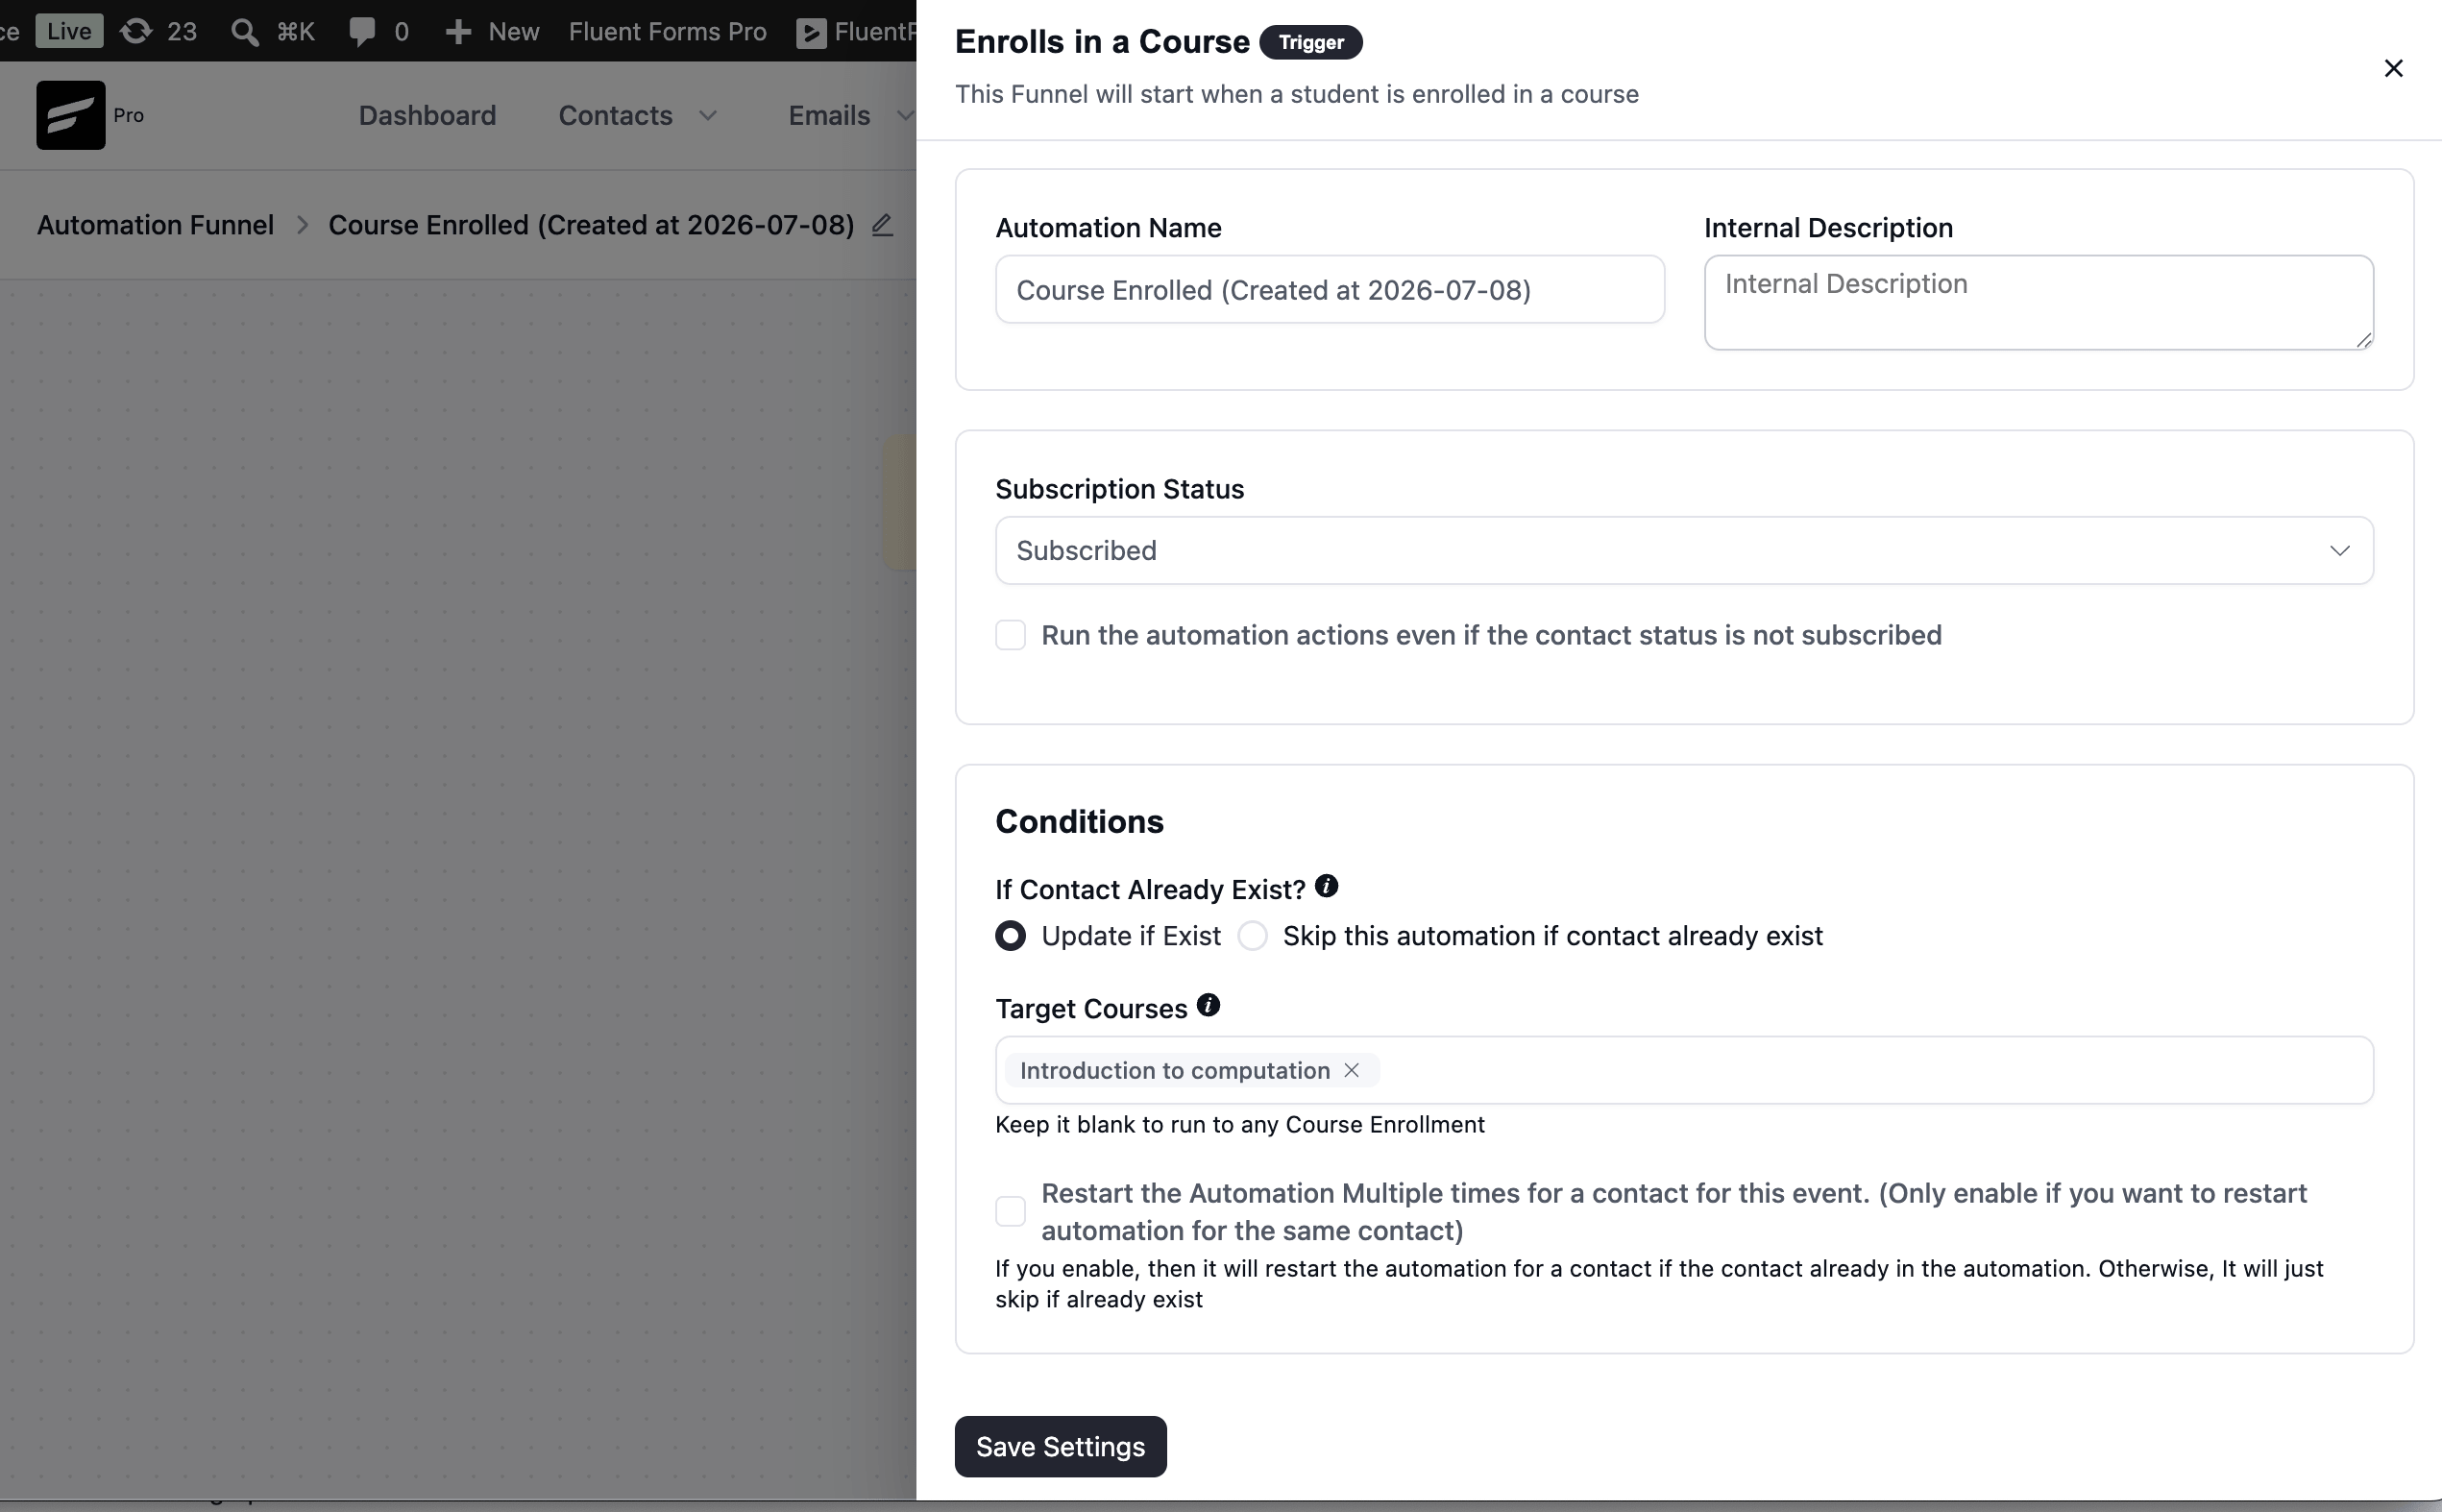Click the pencil edit icon beside funnel title
This screenshot has width=2442, height=1512.
pyautogui.click(x=881, y=225)
